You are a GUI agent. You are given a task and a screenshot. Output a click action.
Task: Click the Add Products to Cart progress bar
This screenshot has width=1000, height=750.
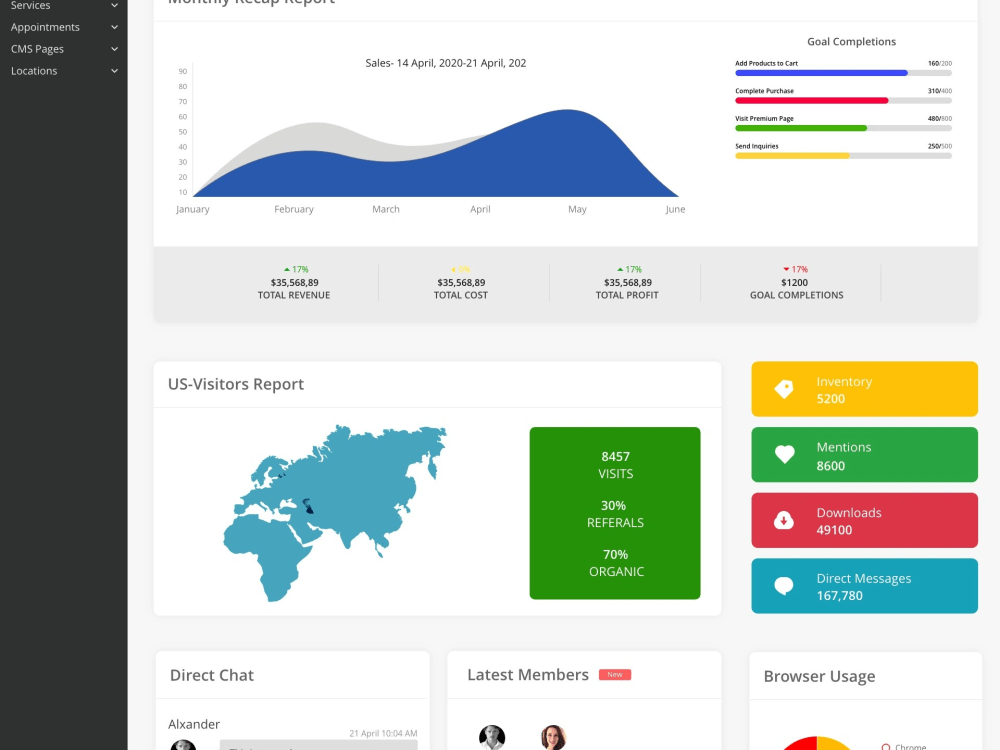tap(843, 73)
